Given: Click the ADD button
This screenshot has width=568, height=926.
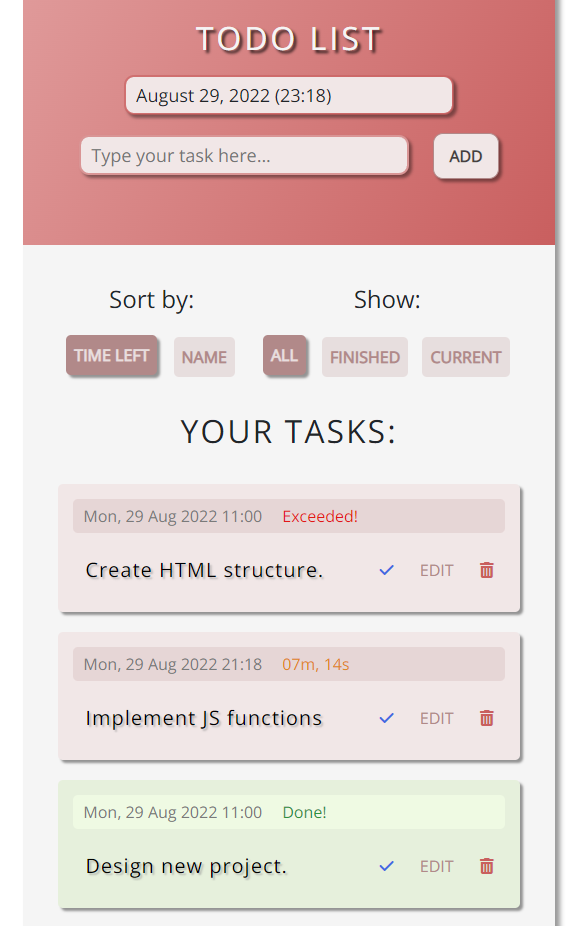Looking at the screenshot, I should [x=466, y=156].
